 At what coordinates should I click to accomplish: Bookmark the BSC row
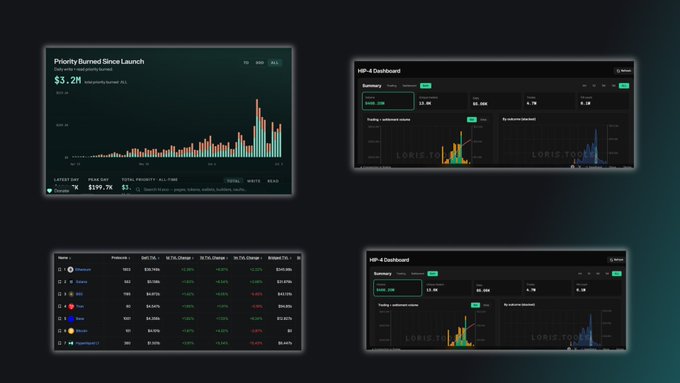[59, 294]
